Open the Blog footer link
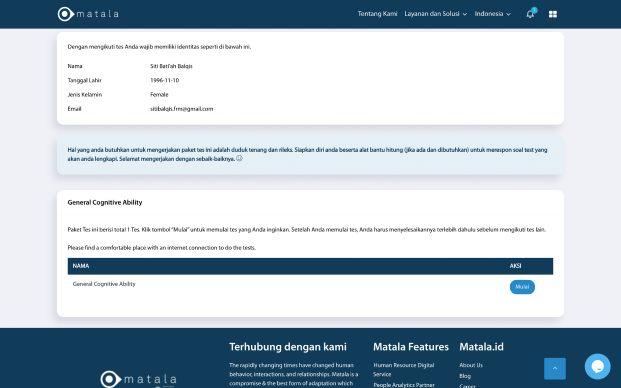 465,376
